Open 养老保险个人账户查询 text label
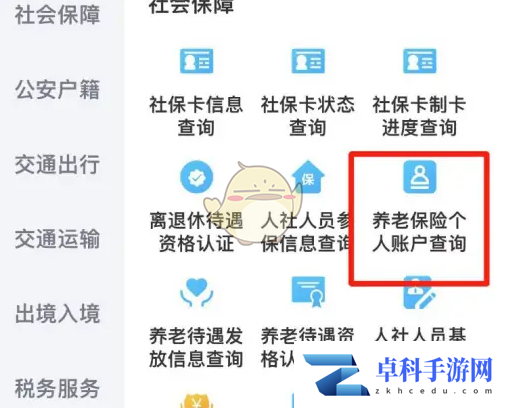Viewport: 506px width, 408px height. [419, 232]
